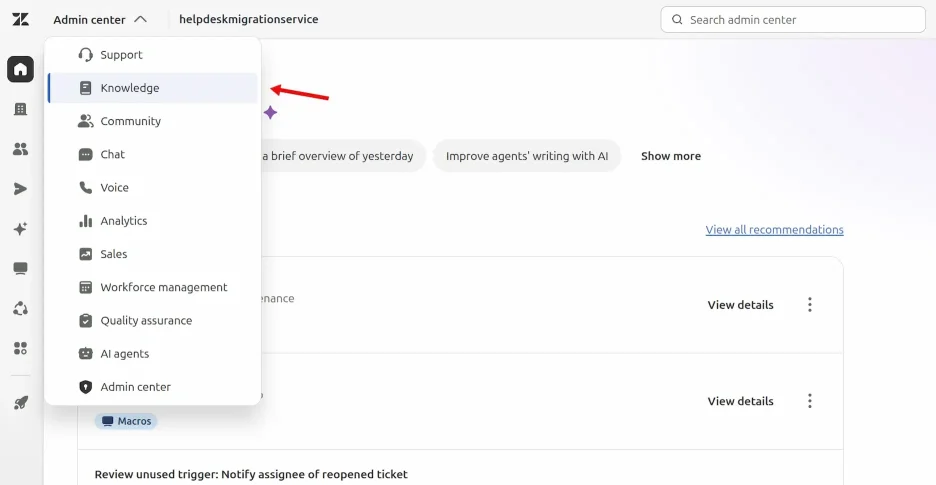Click the search magnifier icon
This screenshot has width=936, height=485.
tap(677, 20)
